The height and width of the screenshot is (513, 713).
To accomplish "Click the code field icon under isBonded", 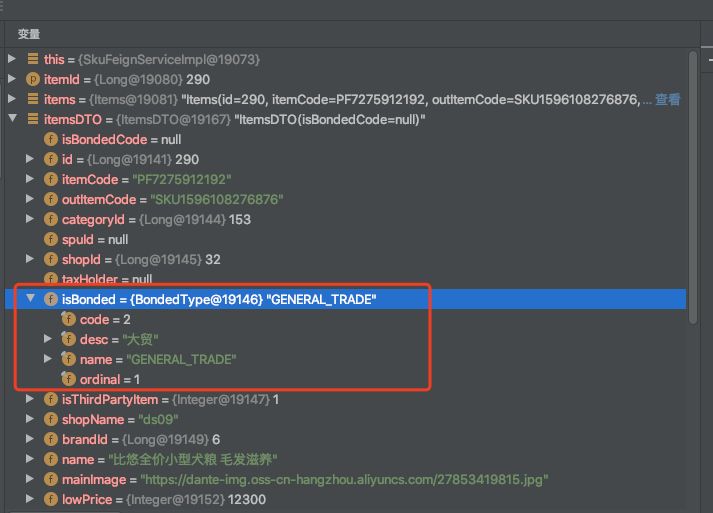I will (x=69, y=319).
